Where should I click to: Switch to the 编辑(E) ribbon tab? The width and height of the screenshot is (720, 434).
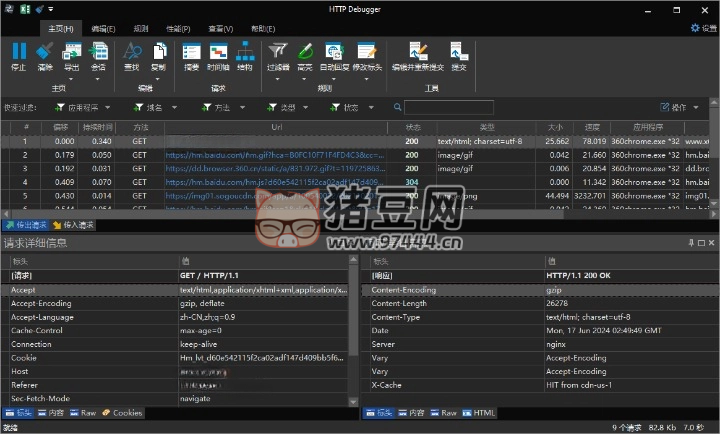pyautogui.click(x=102, y=29)
